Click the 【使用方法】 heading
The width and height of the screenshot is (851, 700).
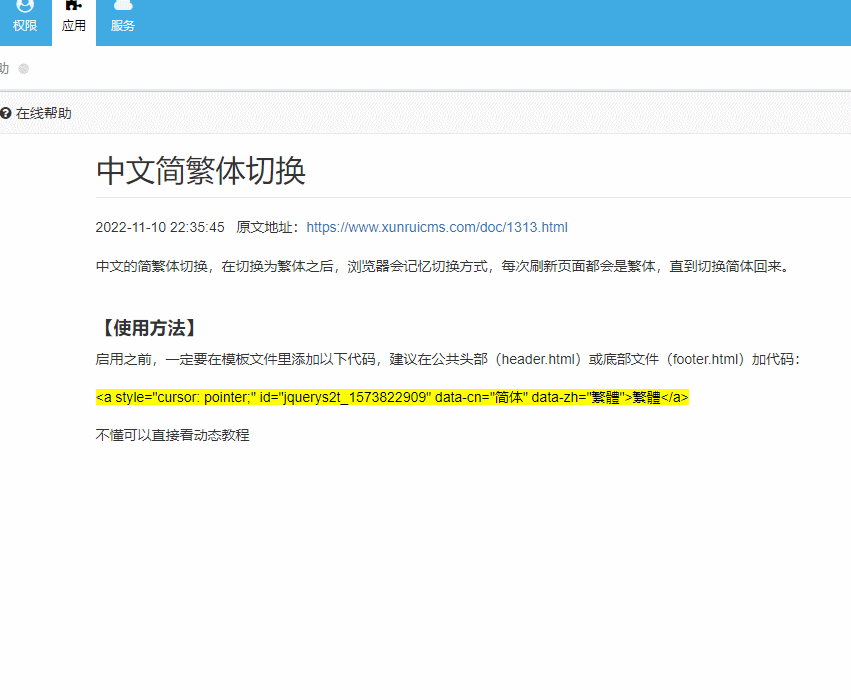click(149, 328)
